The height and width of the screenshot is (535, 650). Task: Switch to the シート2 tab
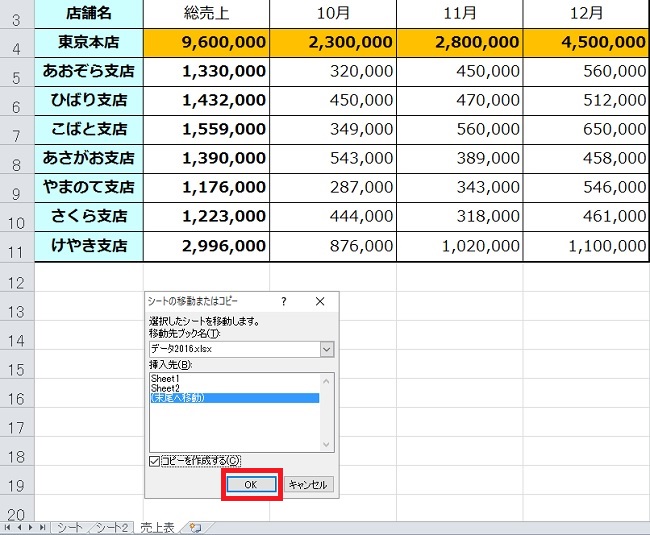[x=112, y=527]
